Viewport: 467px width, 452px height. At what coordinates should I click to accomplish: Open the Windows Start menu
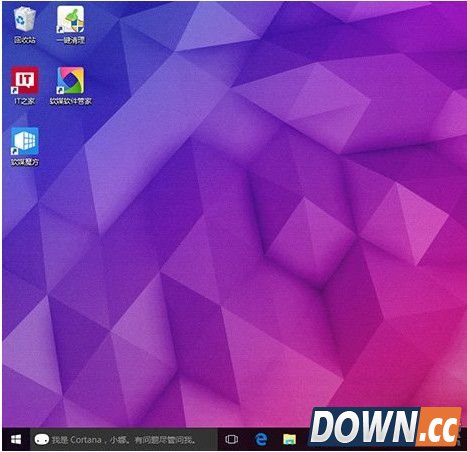(x=16, y=439)
